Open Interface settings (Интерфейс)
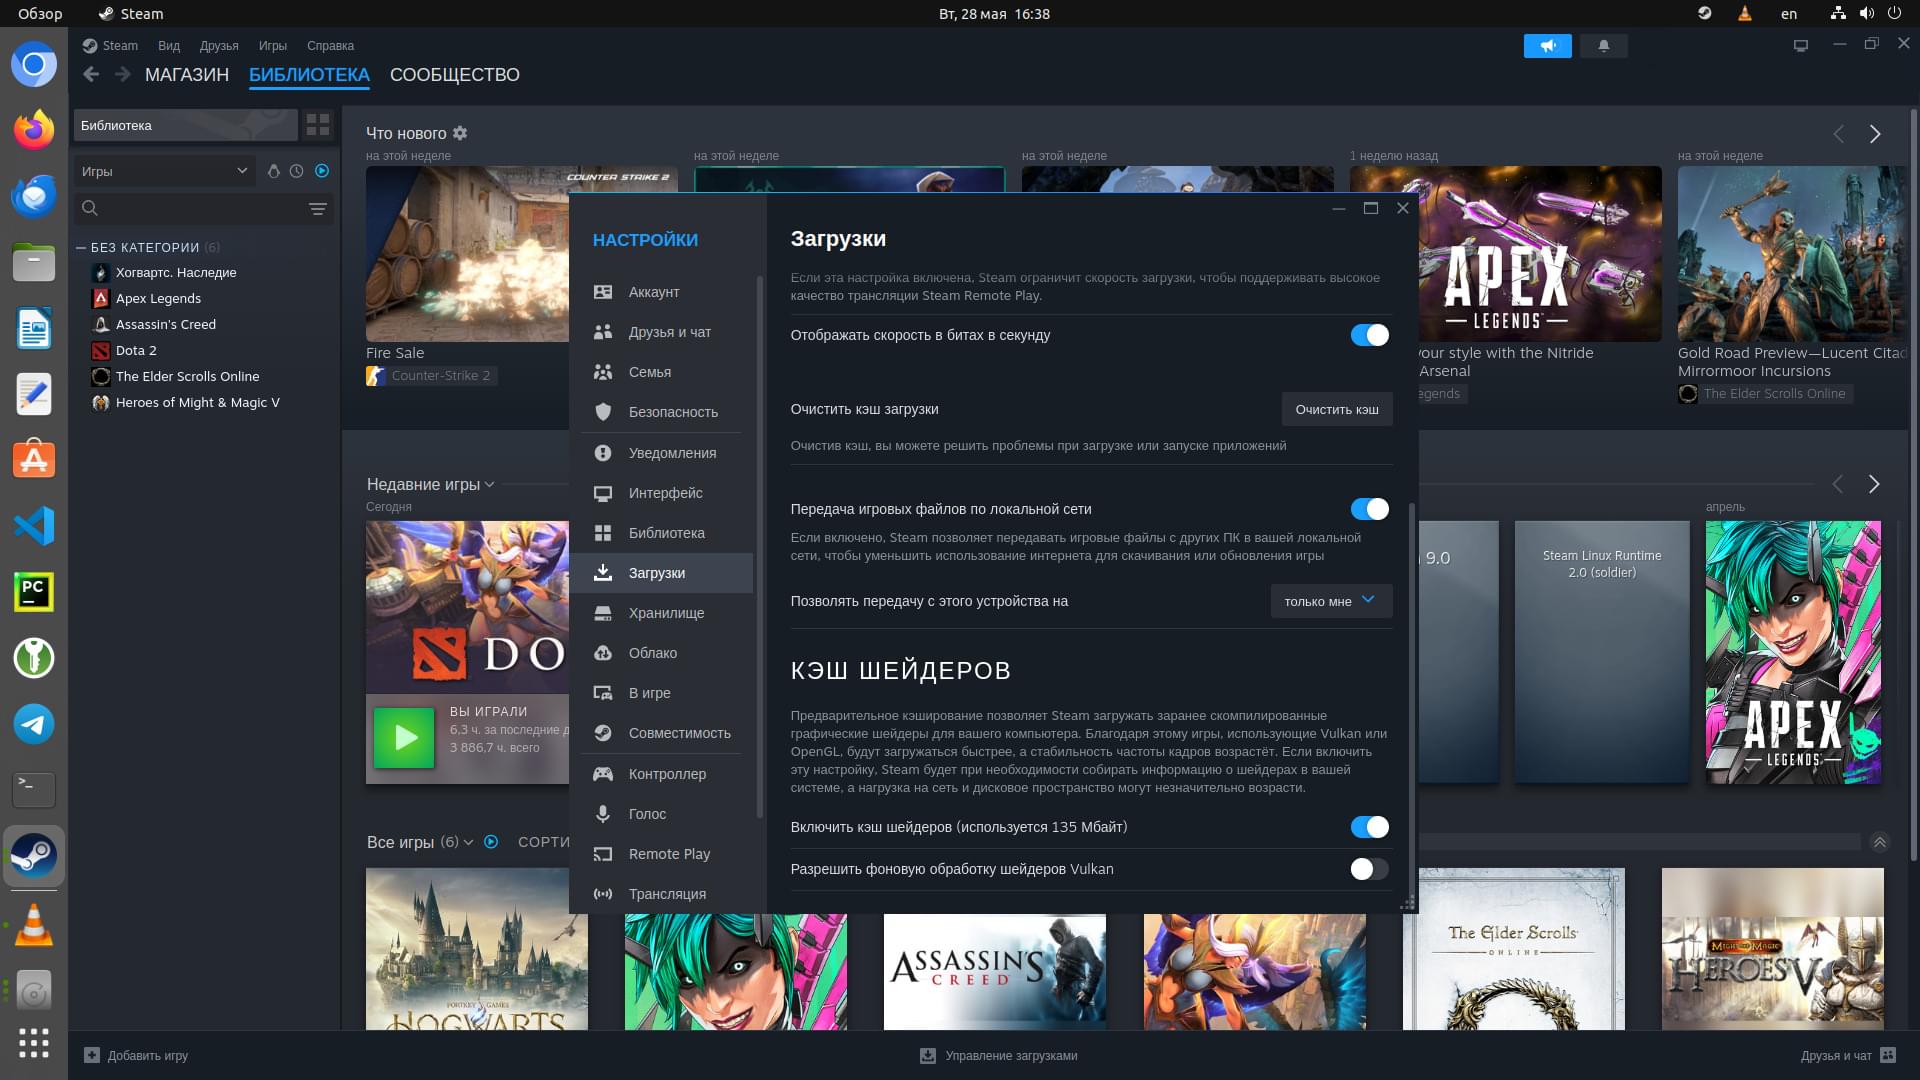This screenshot has height=1080, width=1920. (660, 493)
